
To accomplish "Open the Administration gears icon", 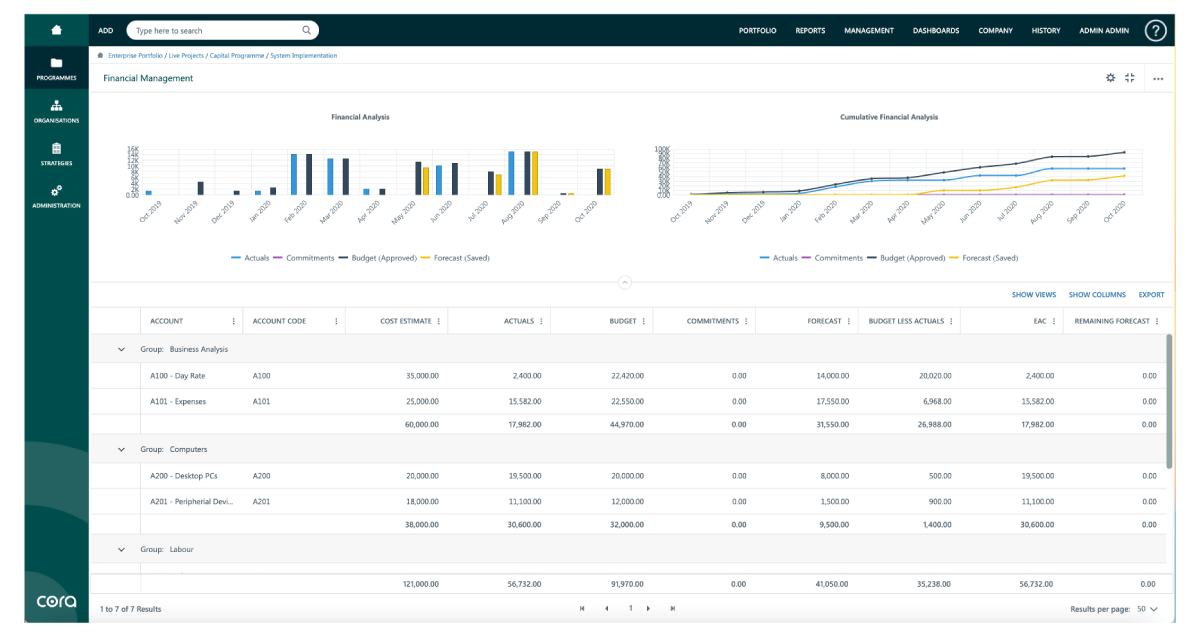I will tap(56, 191).
